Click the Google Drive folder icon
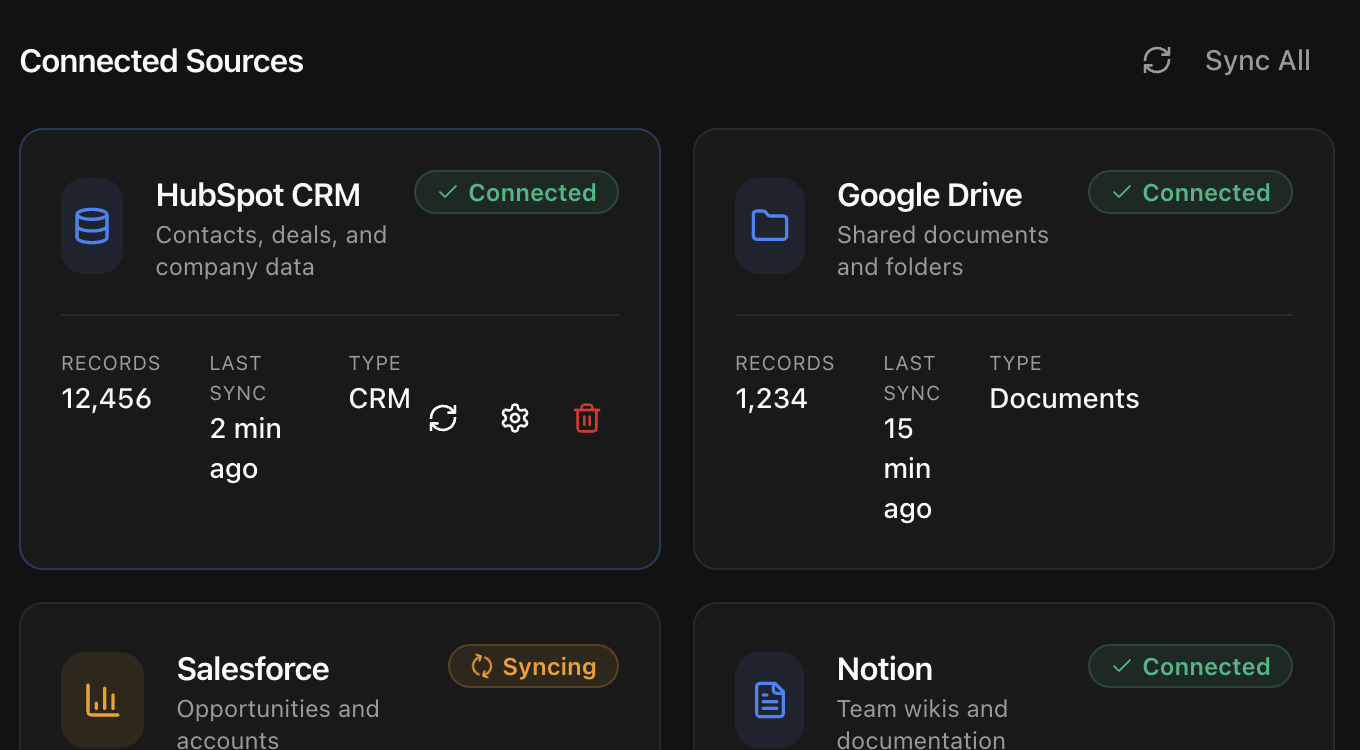This screenshot has width=1360, height=750. coord(770,226)
